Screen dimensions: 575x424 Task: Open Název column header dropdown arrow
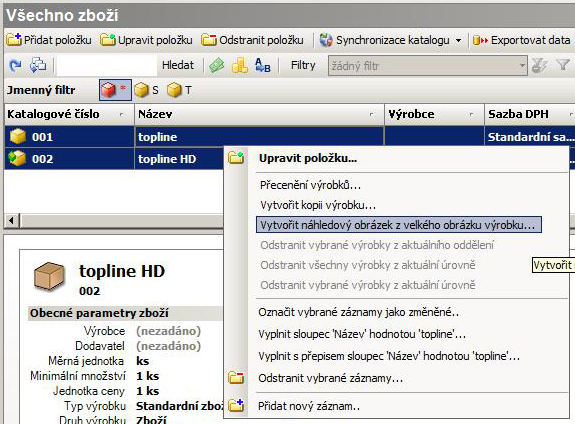(x=371, y=114)
